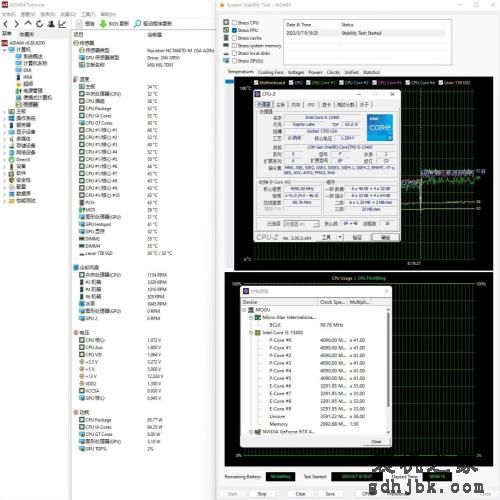The height and width of the screenshot is (500, 500).
Task: Click the up arrow navigation icon
Action: (28, 23)
